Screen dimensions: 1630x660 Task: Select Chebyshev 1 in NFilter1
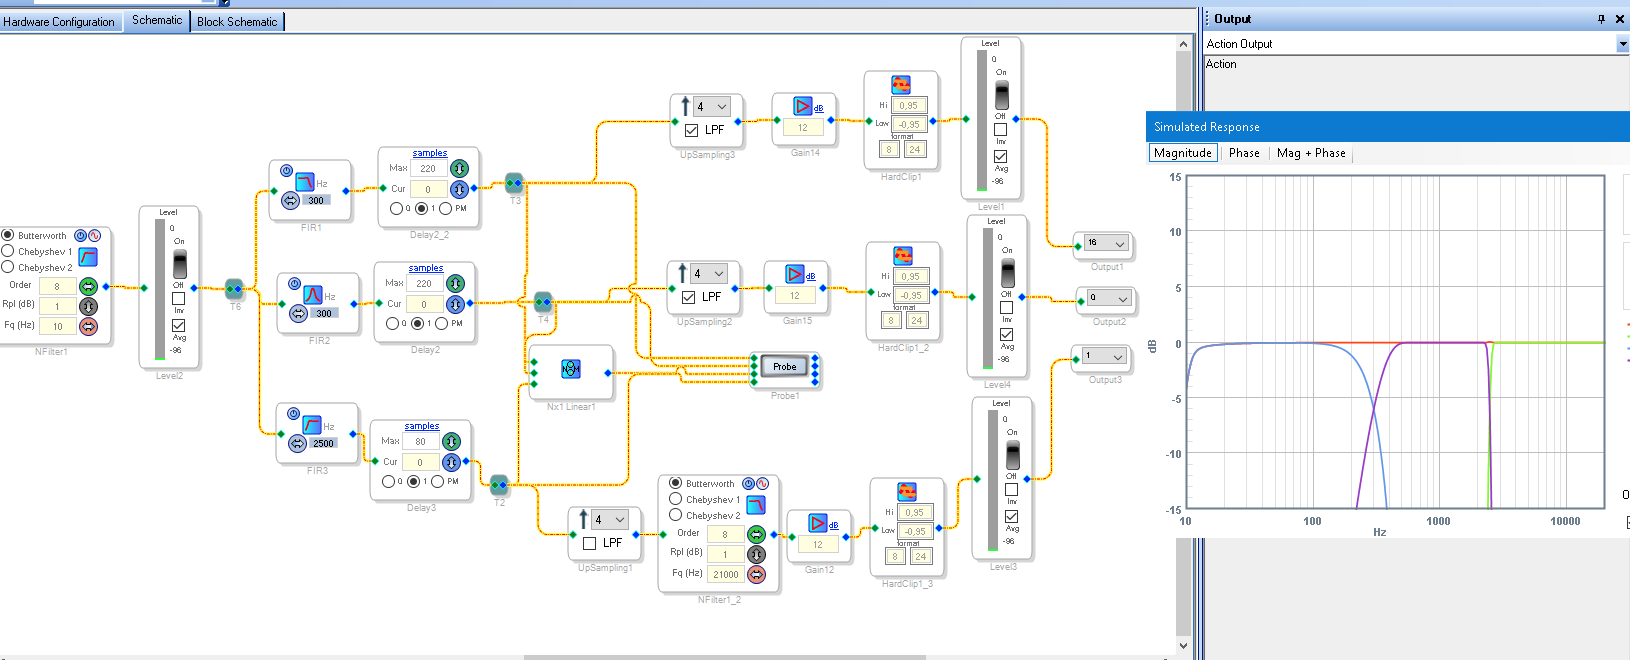pyautogui.click(x=8, y=251)
